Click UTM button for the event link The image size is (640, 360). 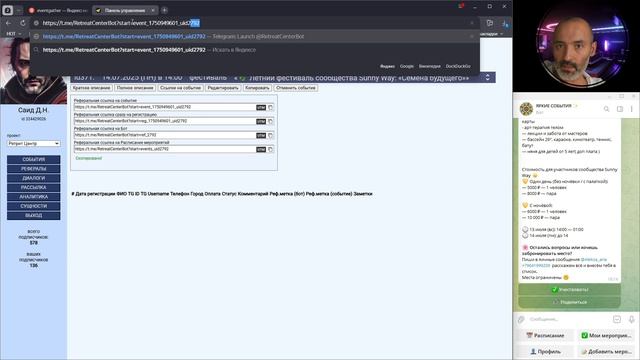(261, 107)
